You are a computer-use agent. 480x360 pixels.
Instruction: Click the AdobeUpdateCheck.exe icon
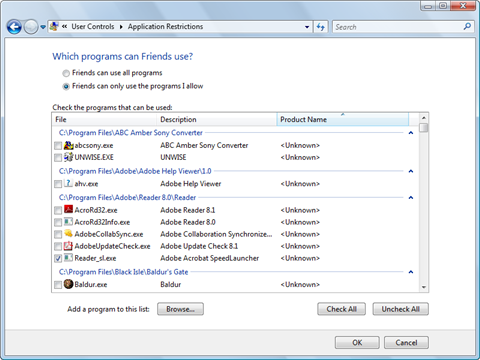tap(68, 246)
